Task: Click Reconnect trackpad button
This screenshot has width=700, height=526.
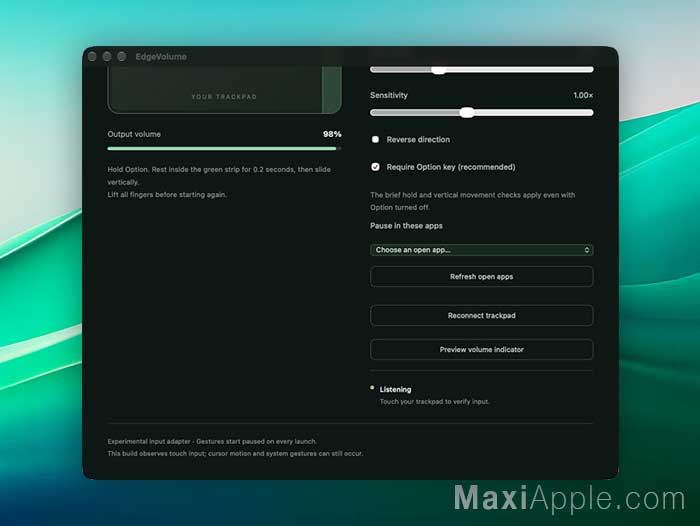Action: (x=481, y=316)
